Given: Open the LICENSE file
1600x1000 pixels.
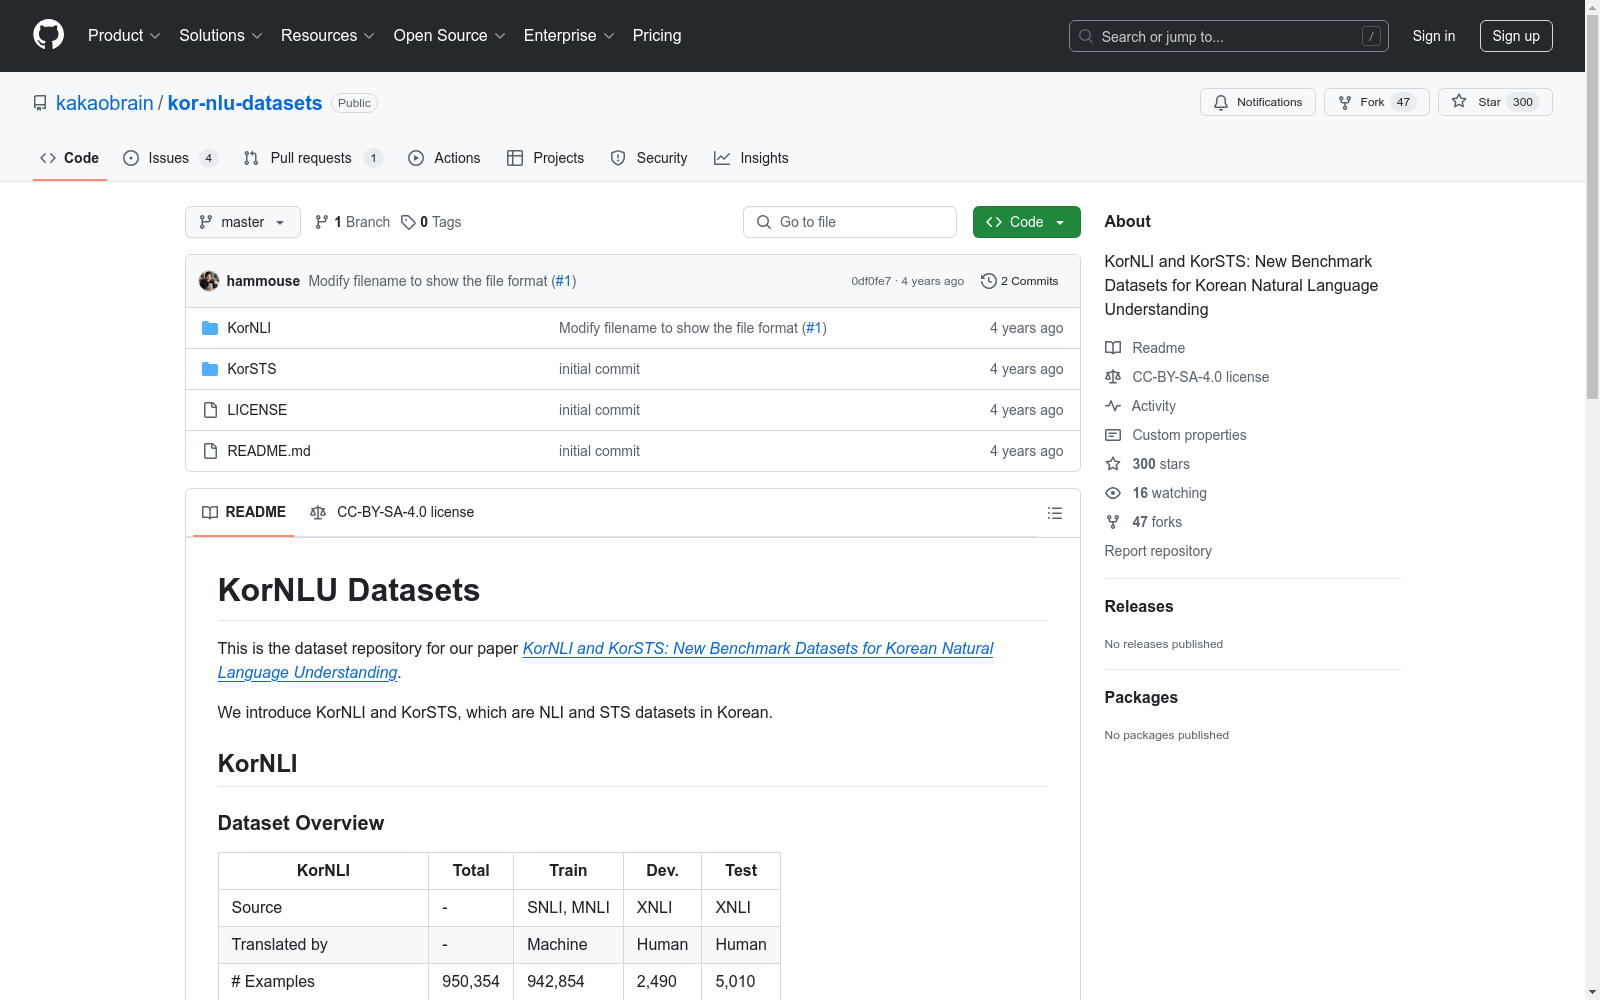Looking at the screenshot, I should 257,410.
